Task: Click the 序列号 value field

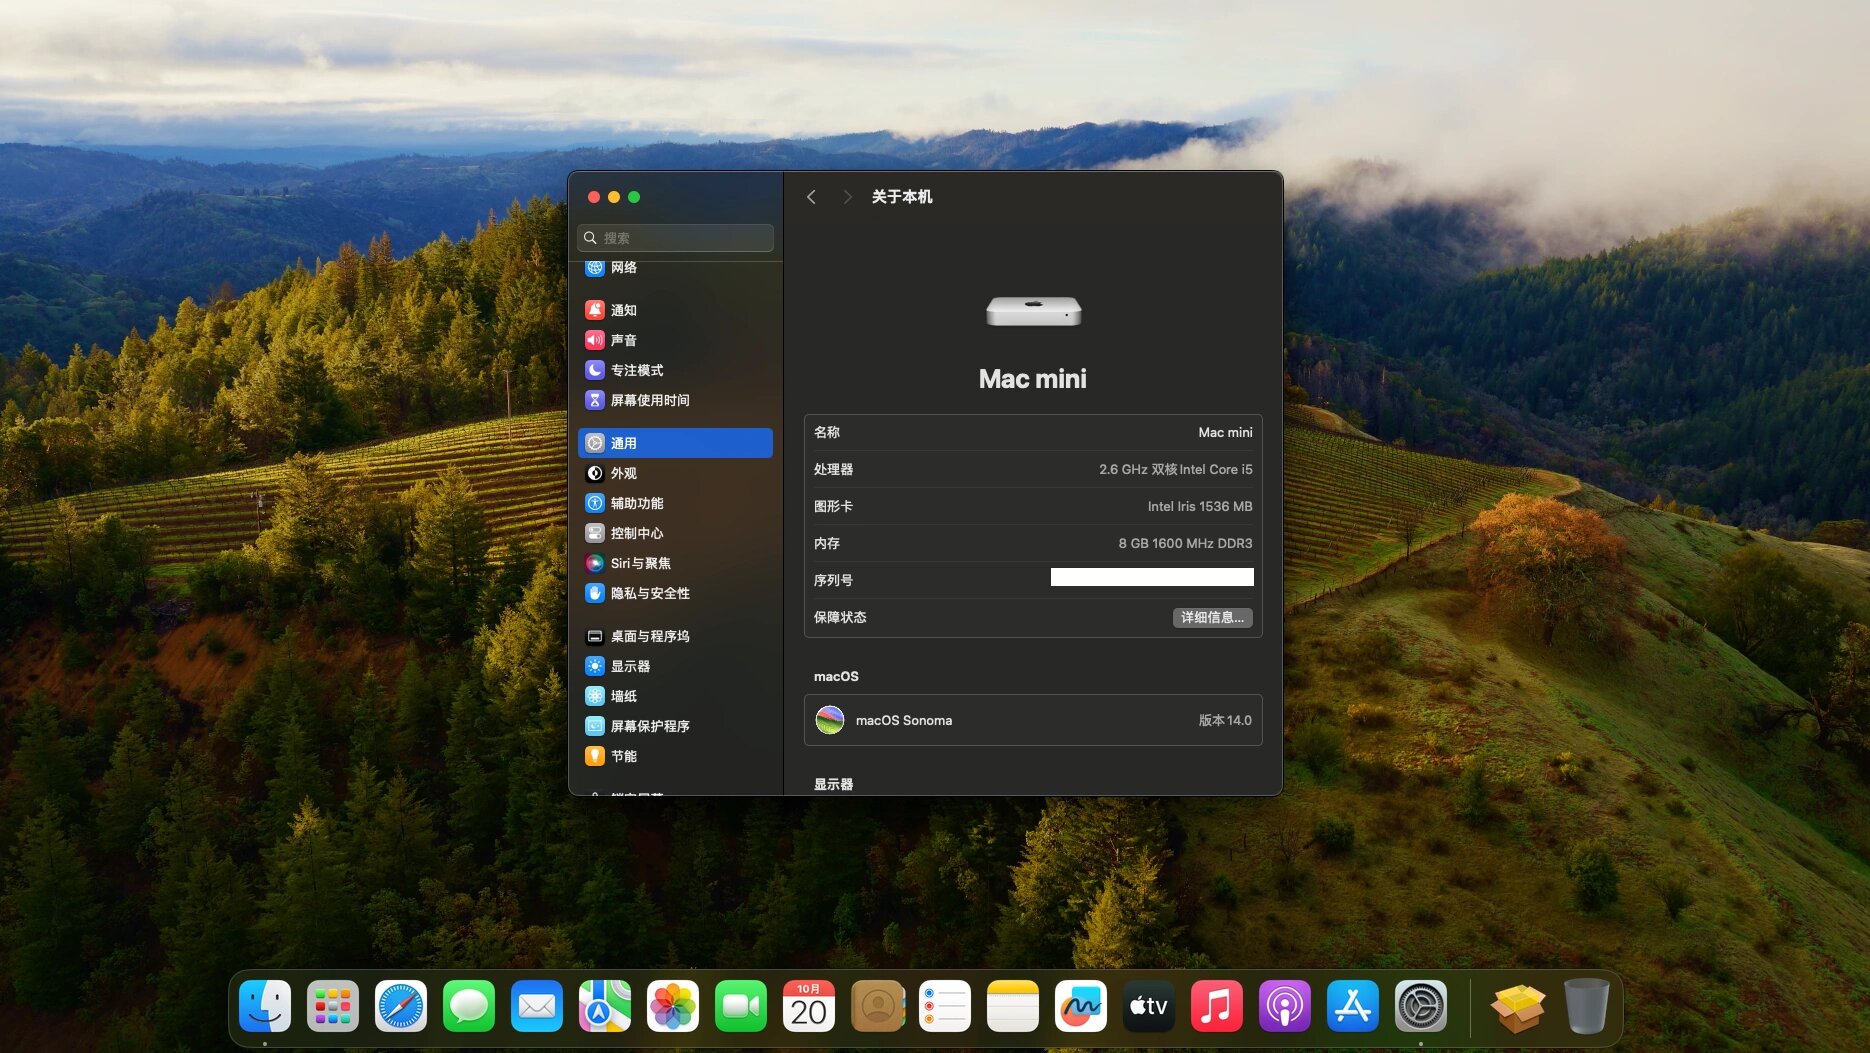Action: (1152, 577)
